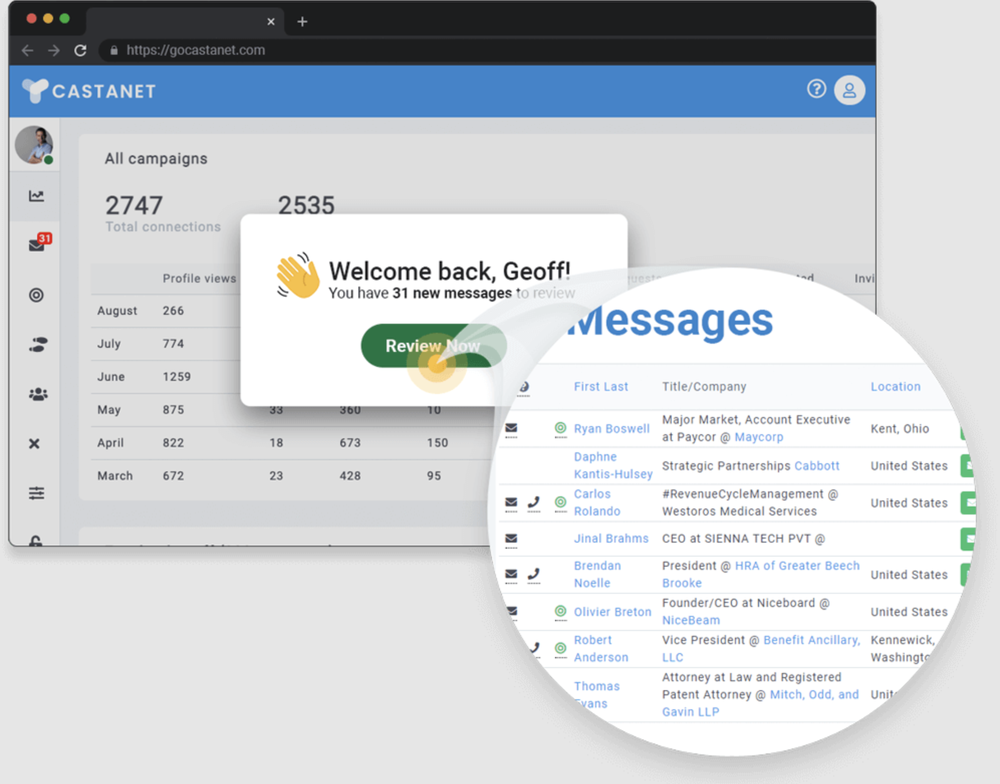Open Olivier Breton's profile link
This screenshot has width=1000, height=784.
[612, 612]
